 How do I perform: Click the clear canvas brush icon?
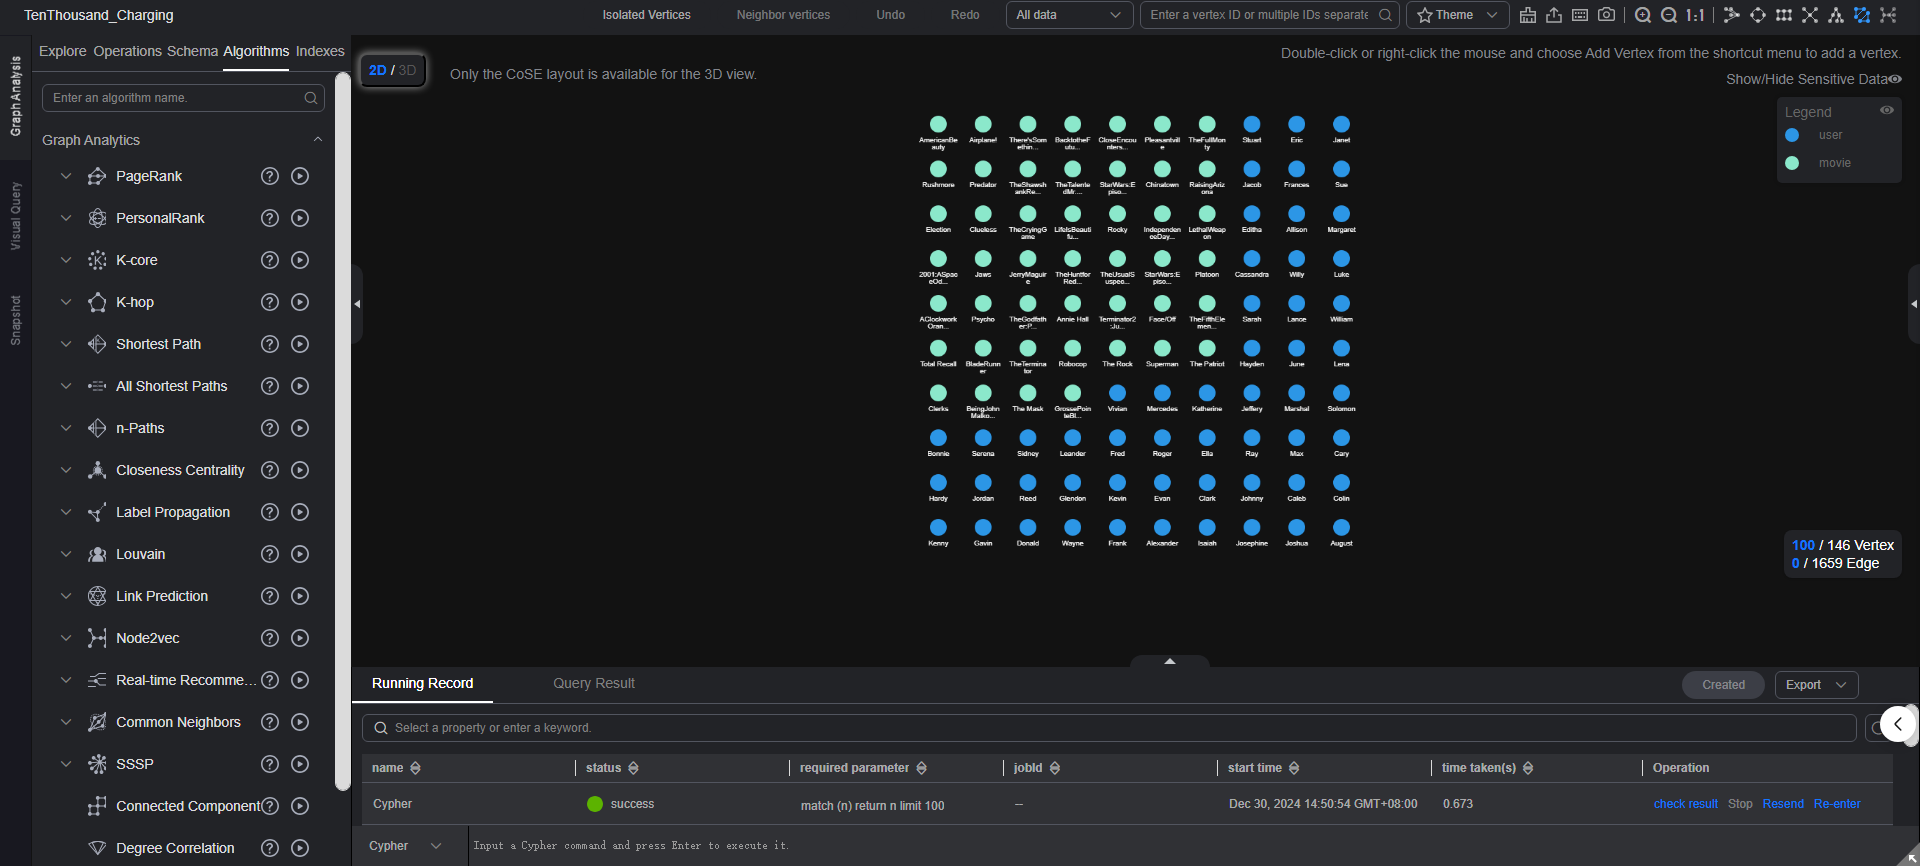(1527, 15)
